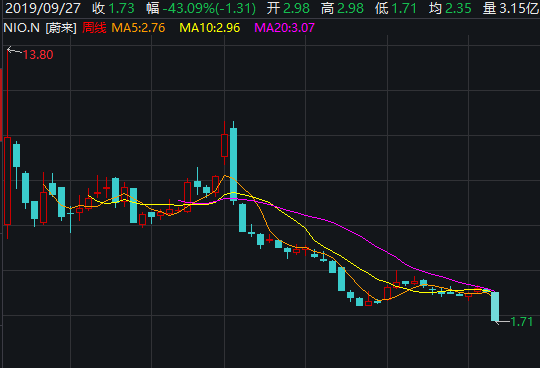Click the closing price 1.73 value
Screen dimensions: 540x368
coord(122,8)
